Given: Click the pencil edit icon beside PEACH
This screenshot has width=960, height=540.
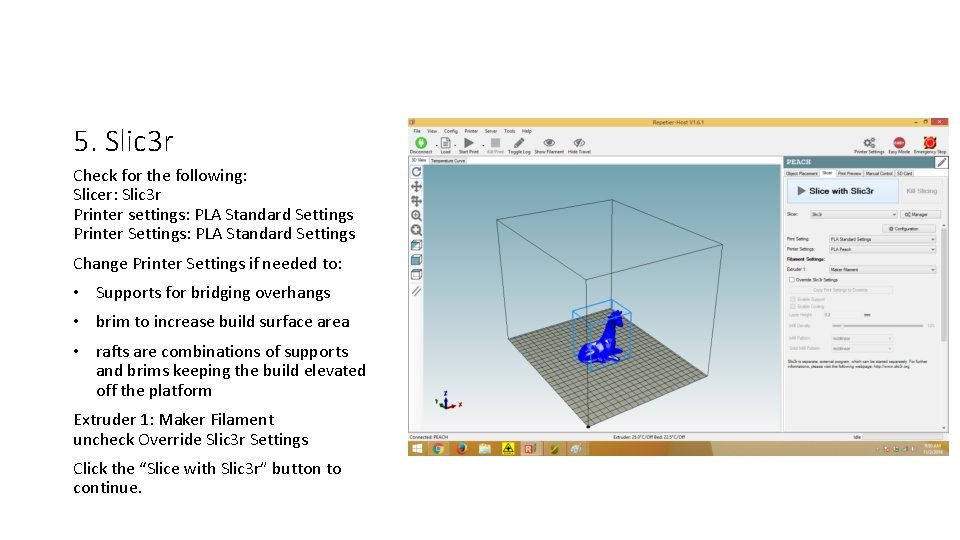Looking at the screenshot, I should pyautogui.click(x=942, y=162).
